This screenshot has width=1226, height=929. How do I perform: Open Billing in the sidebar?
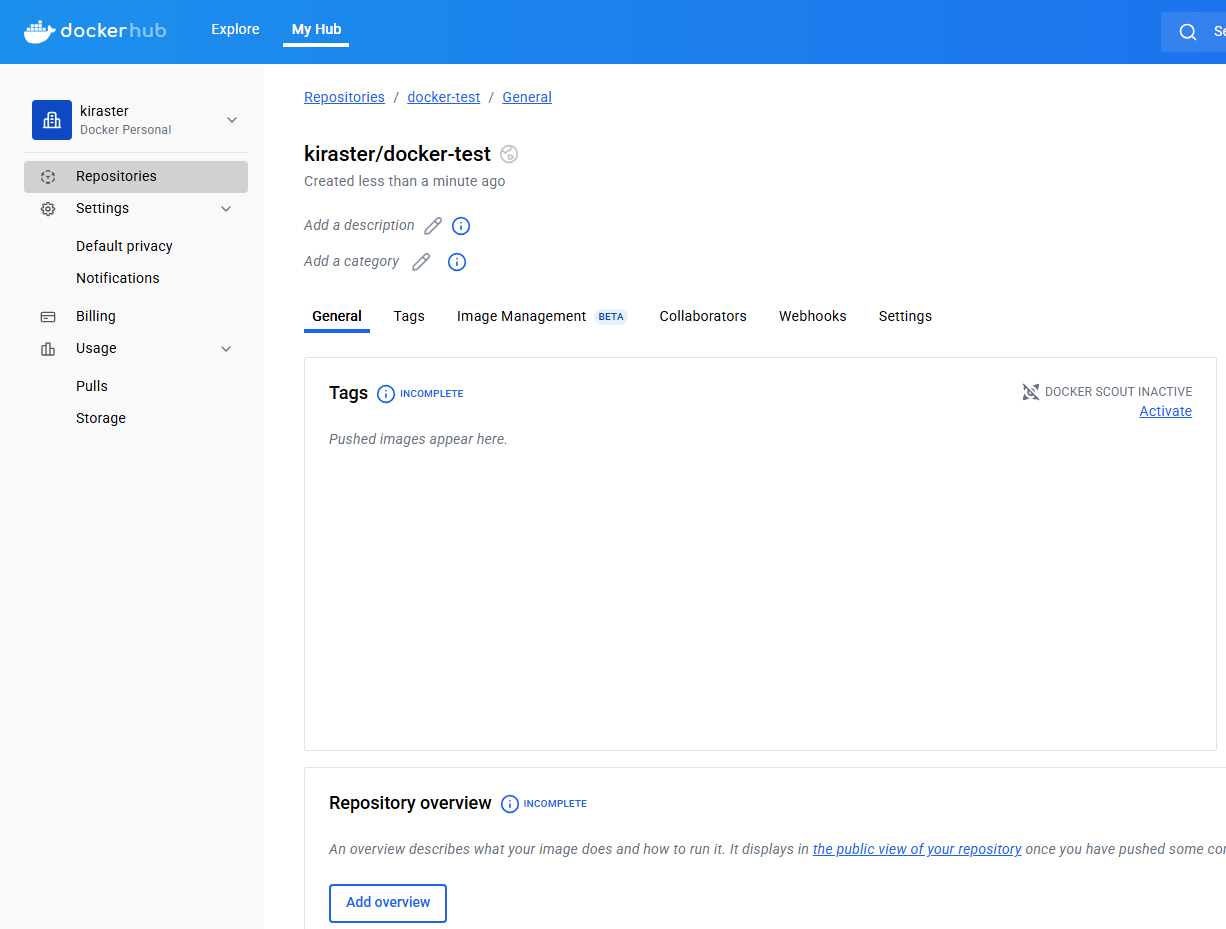point(96,316)
